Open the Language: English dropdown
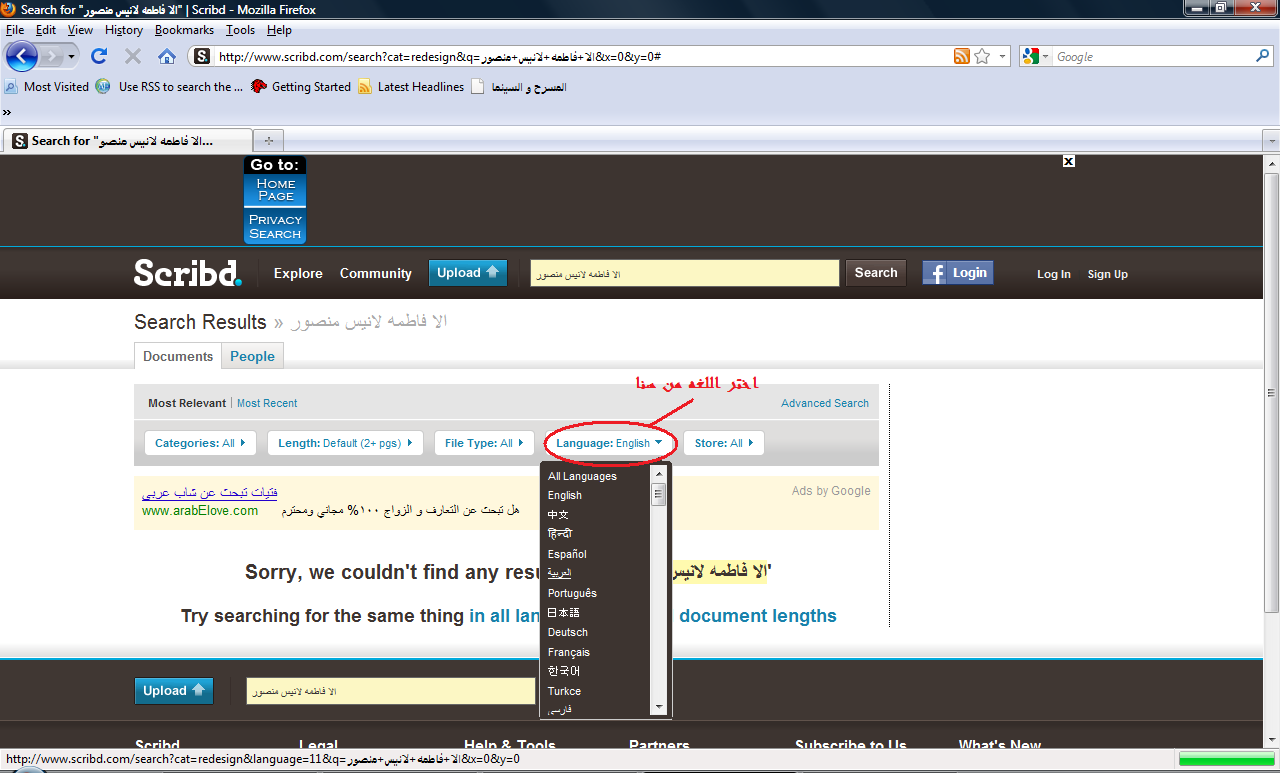1280x773 pixels. coord(610,443)
